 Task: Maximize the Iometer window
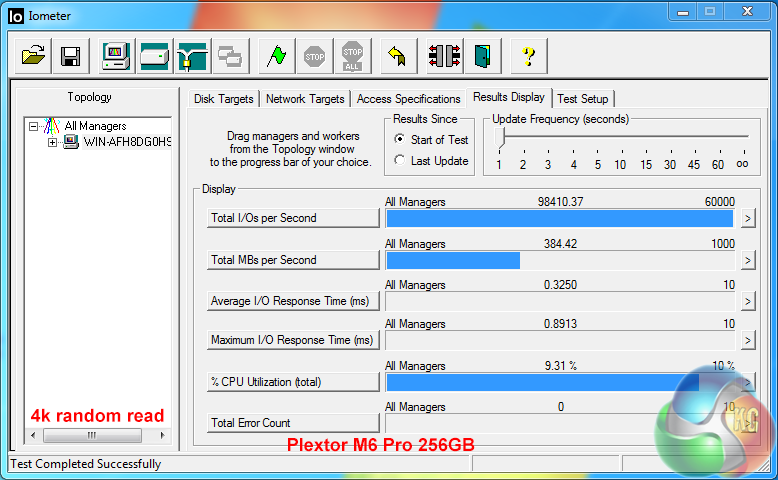(710, 12)
